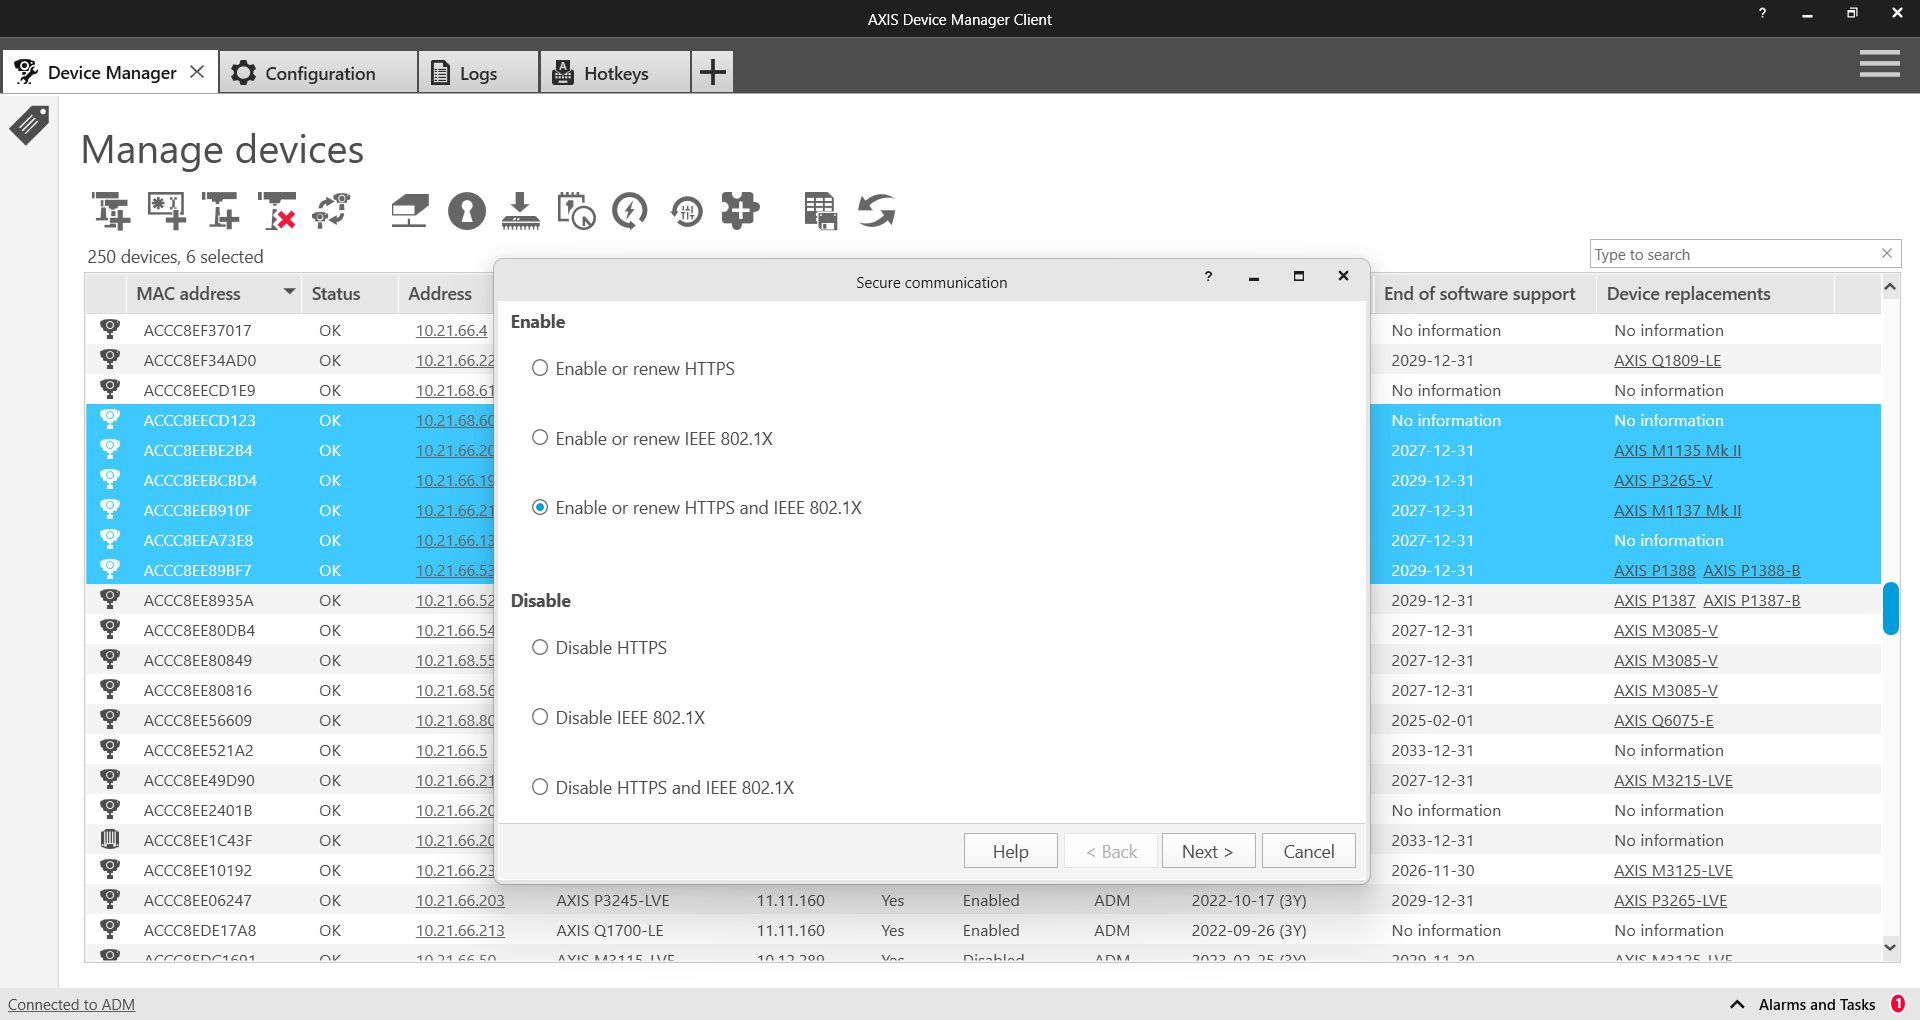
Task: Click the add single camera icon
Action: [221, 211]
